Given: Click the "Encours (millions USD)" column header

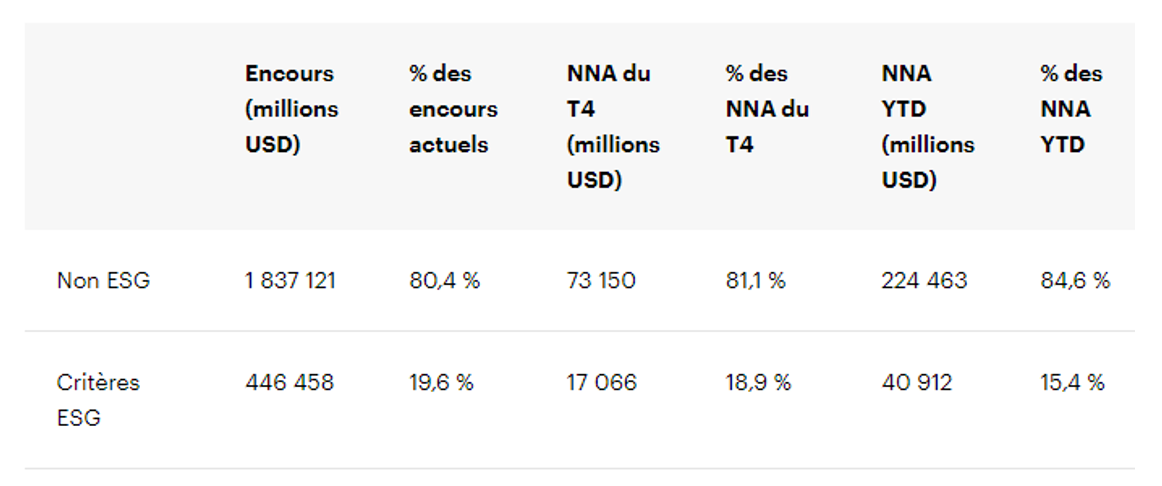Looking at the screenshot, I should 292,109.
